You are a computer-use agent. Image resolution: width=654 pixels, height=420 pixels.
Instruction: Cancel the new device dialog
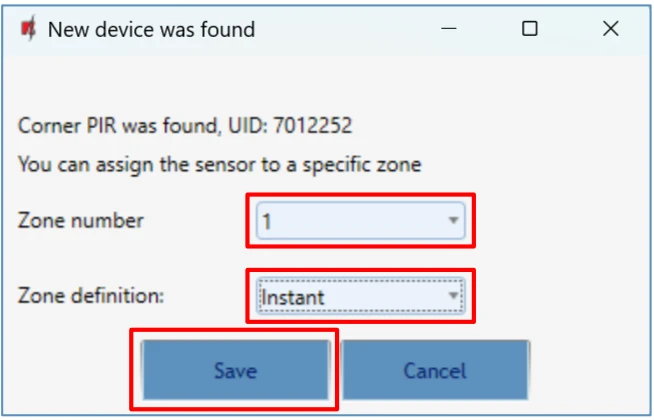point(435,371)
